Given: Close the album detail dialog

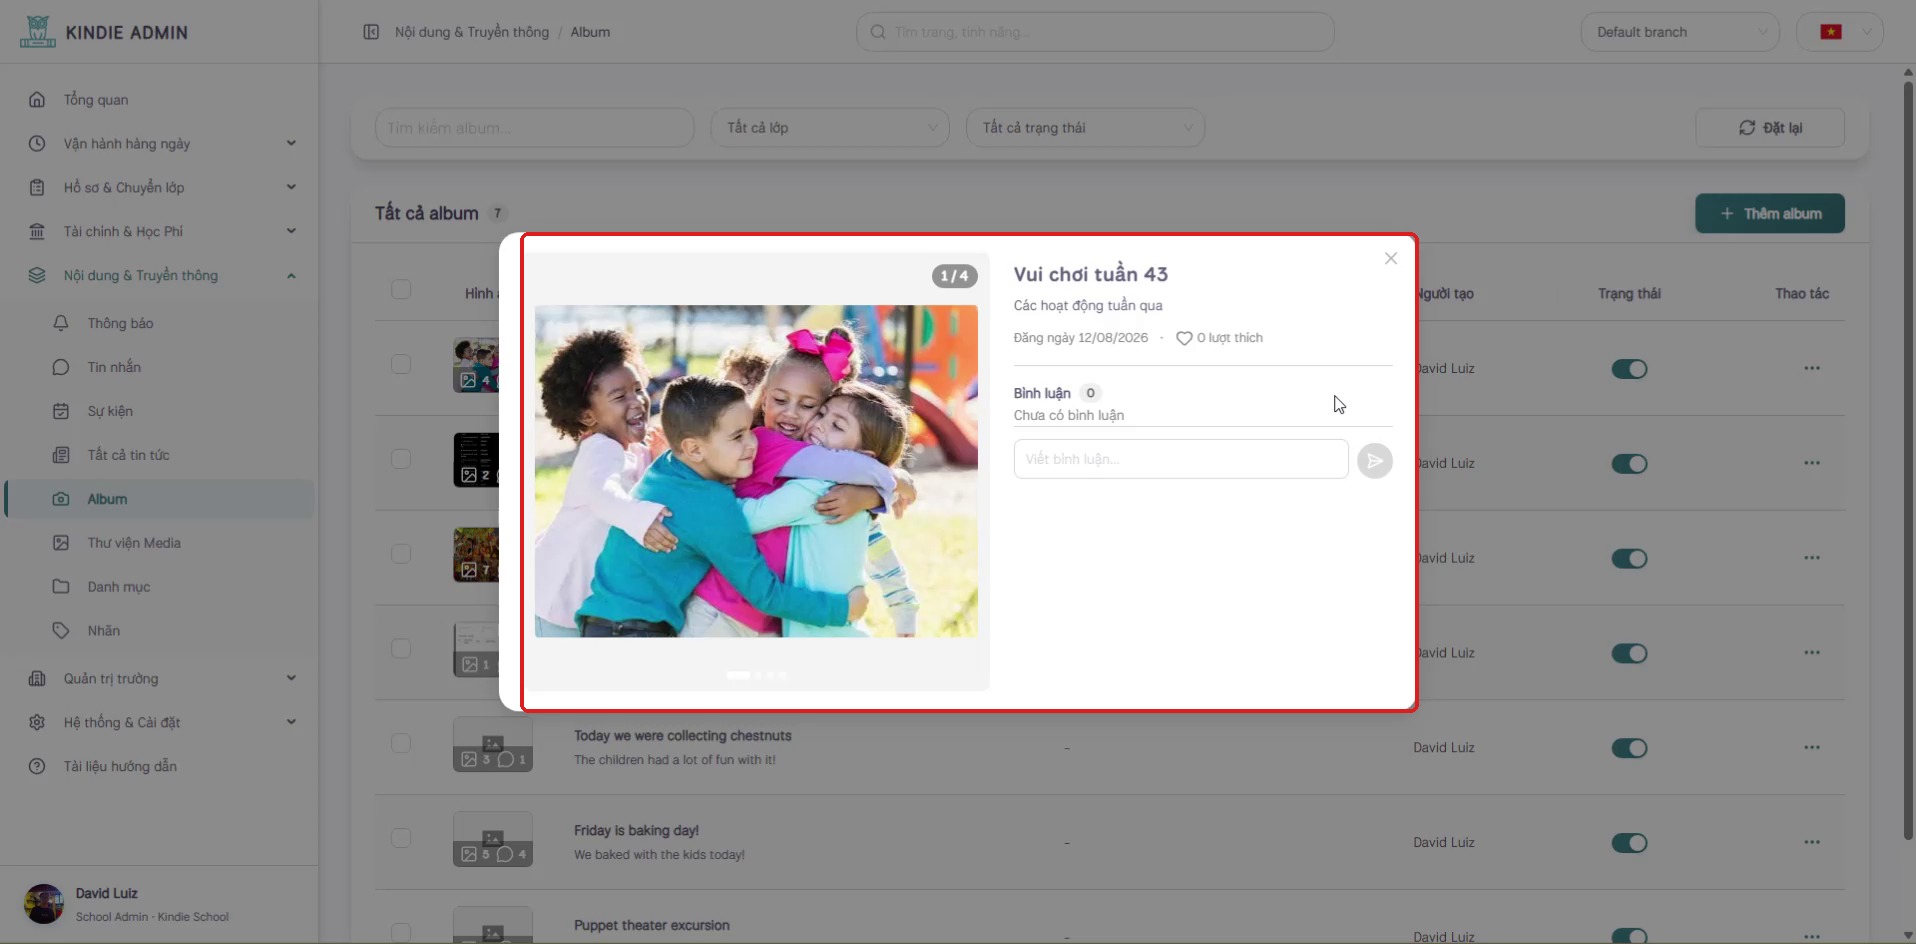Looking at the screenshot, I should [x=1391, y=258].
